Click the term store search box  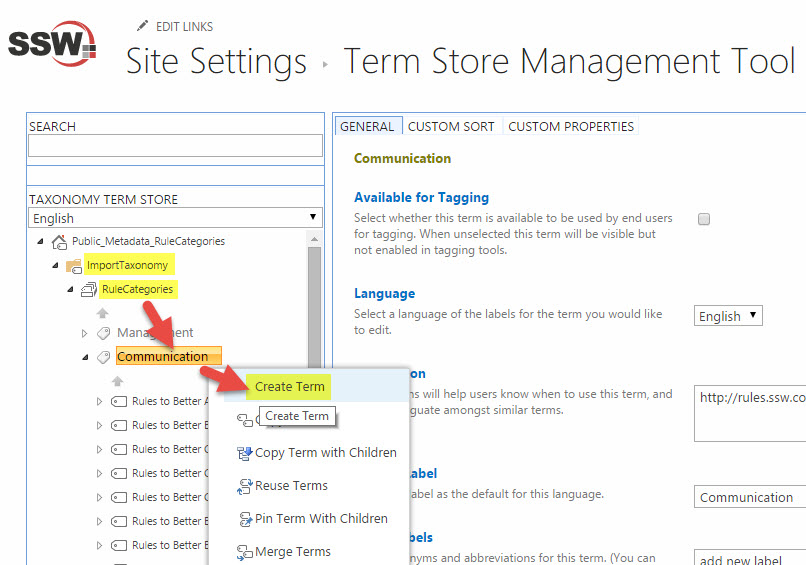(x=175, y=146)
